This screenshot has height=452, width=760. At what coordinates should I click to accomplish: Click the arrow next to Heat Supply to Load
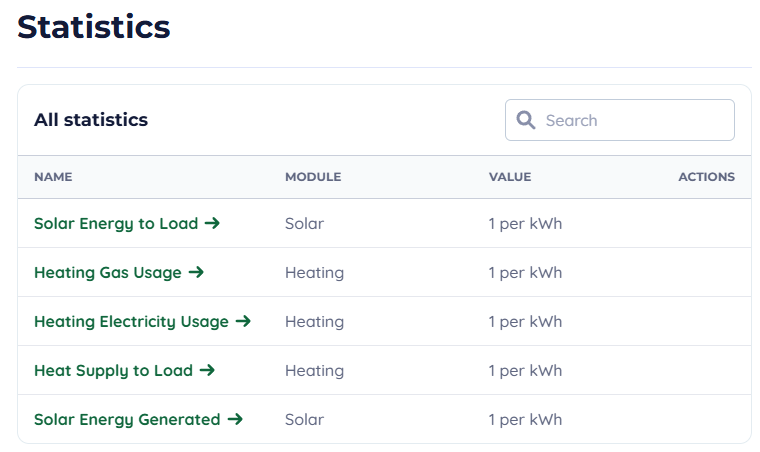pos(207,370)
